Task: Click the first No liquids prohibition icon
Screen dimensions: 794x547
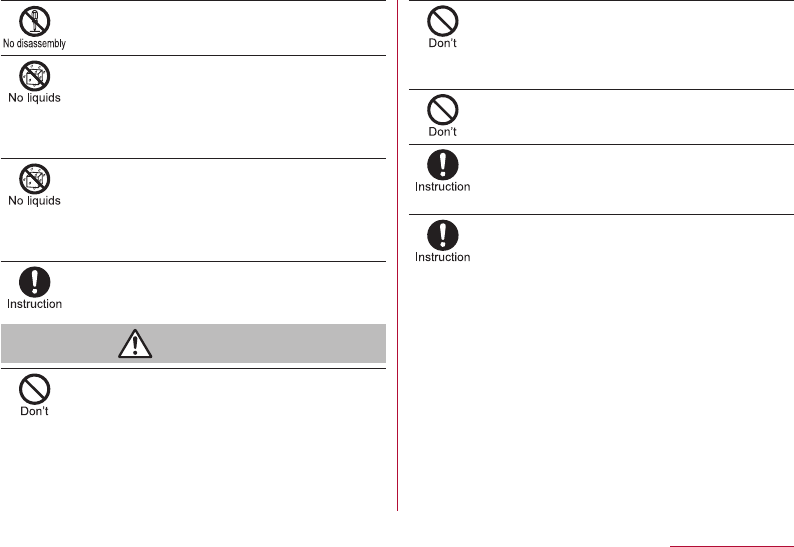Action: pos(34,76)
